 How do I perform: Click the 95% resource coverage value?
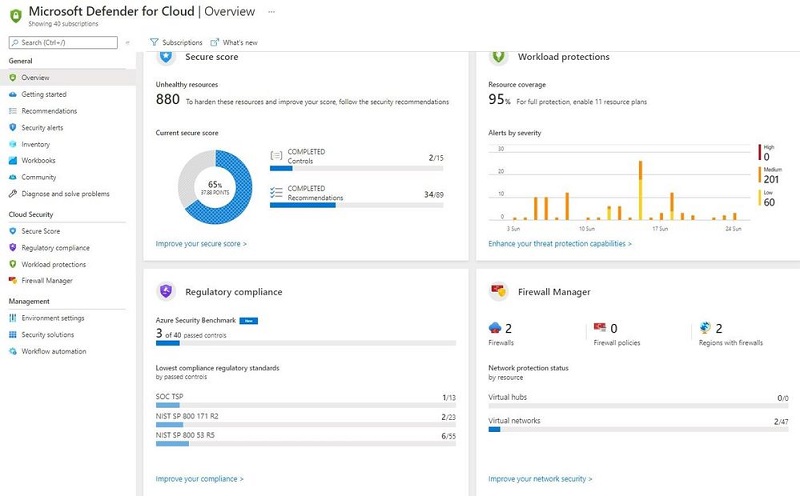coord(499,99)
